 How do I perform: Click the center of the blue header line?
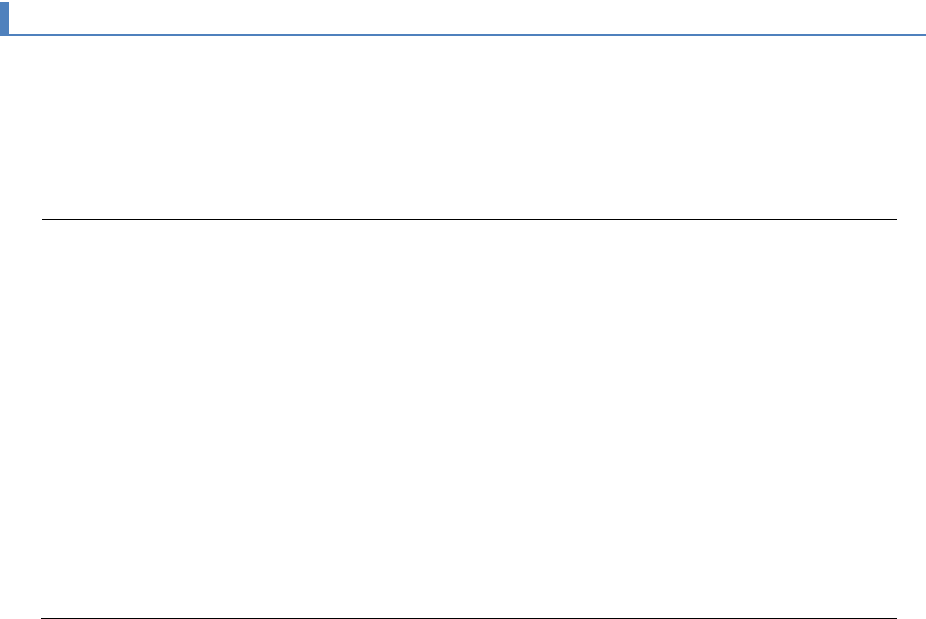(467, 36)
